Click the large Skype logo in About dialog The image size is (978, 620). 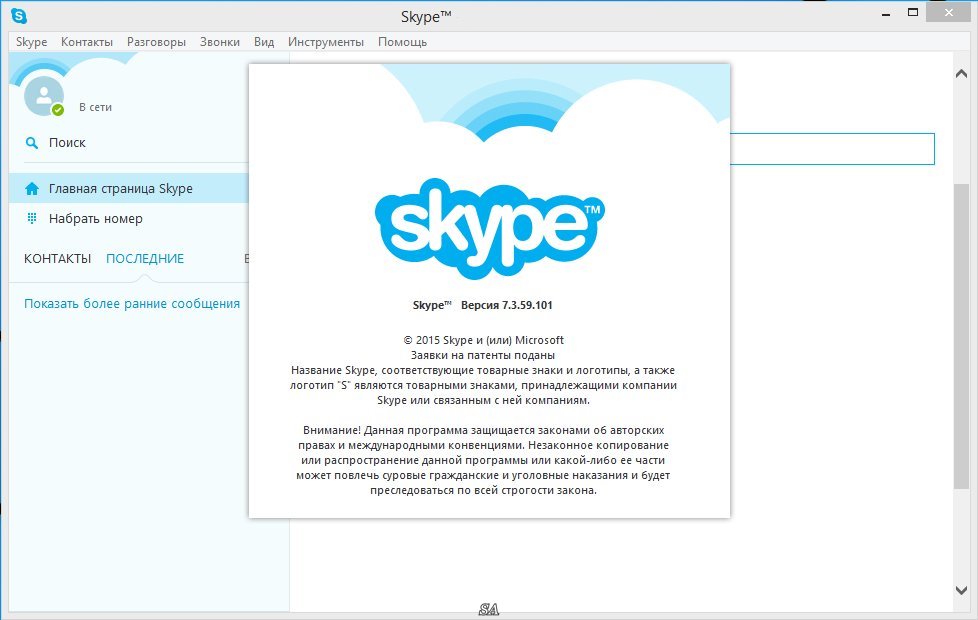point(490,228)
